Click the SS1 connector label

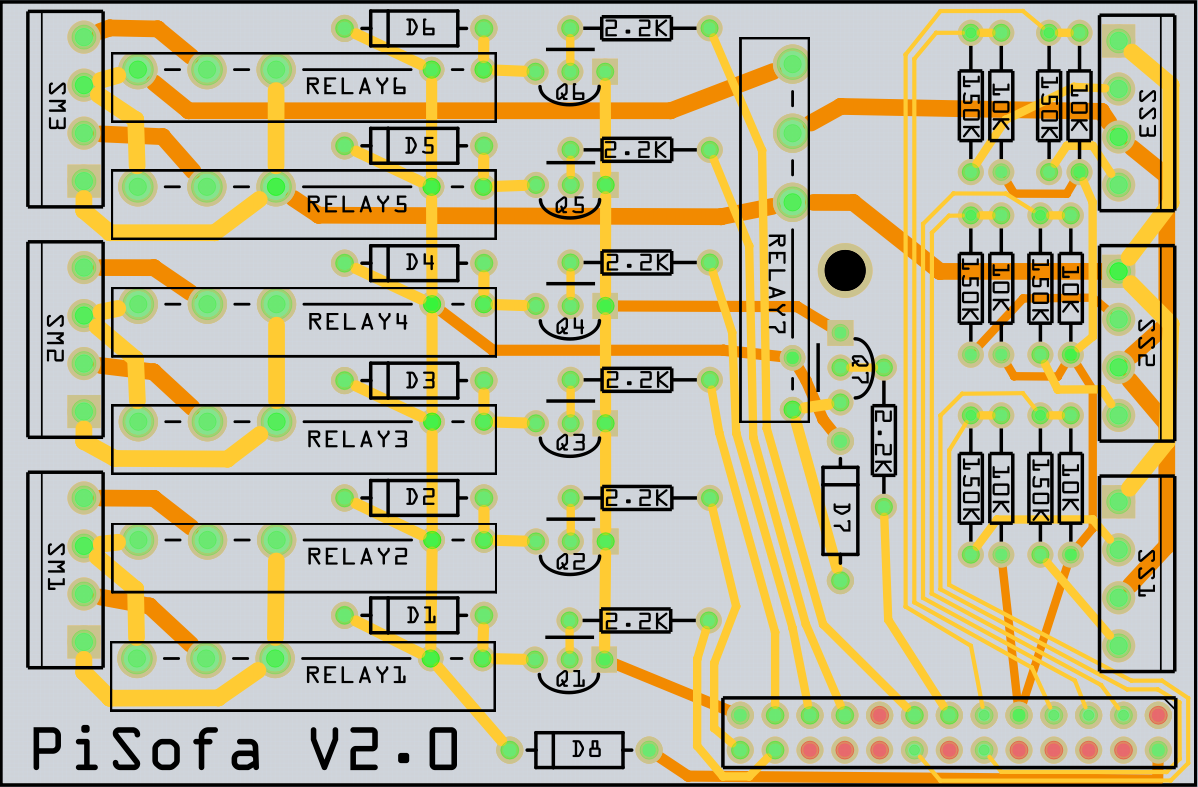[1147, 573]
